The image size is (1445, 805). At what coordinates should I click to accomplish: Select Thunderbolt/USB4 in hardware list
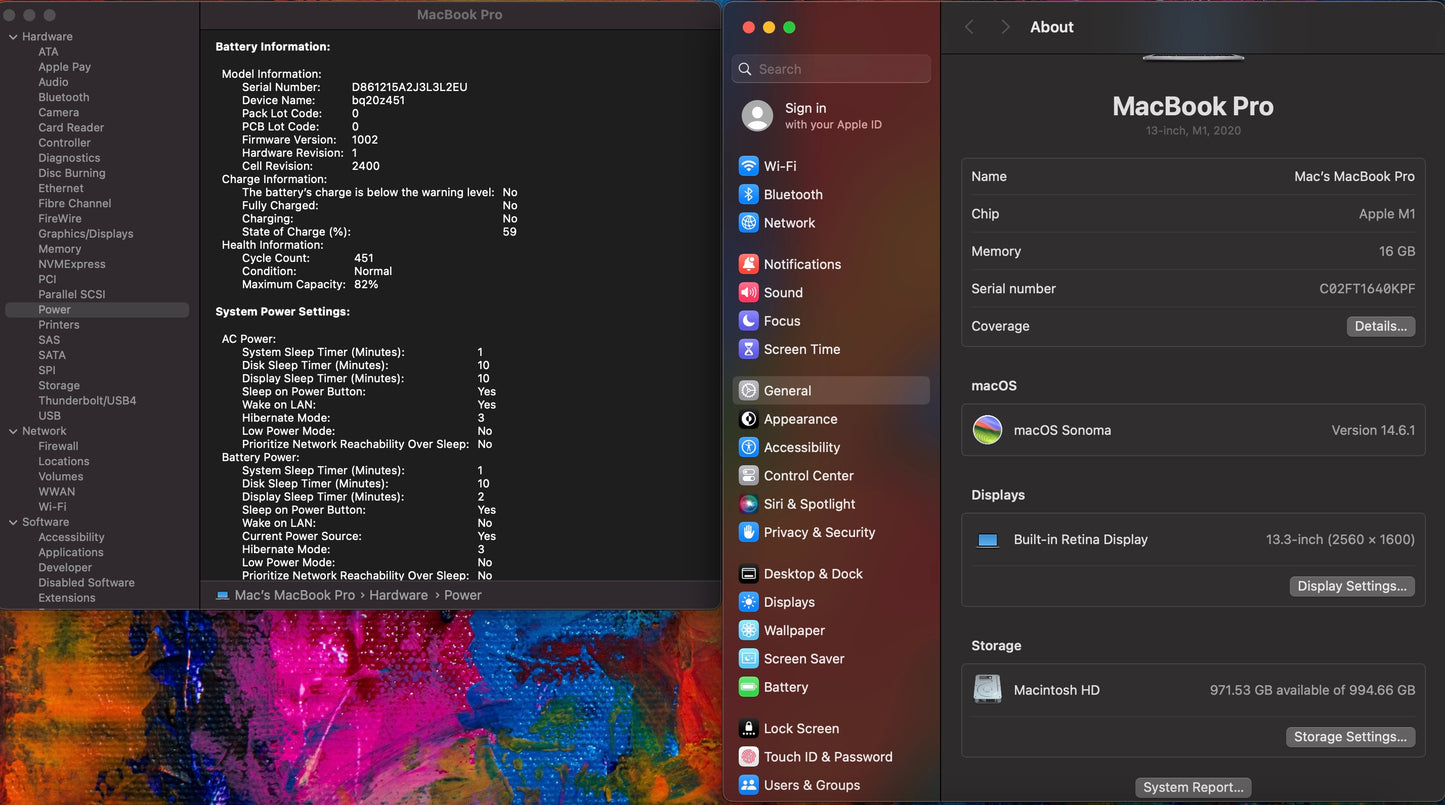click(x=87, y=401)
